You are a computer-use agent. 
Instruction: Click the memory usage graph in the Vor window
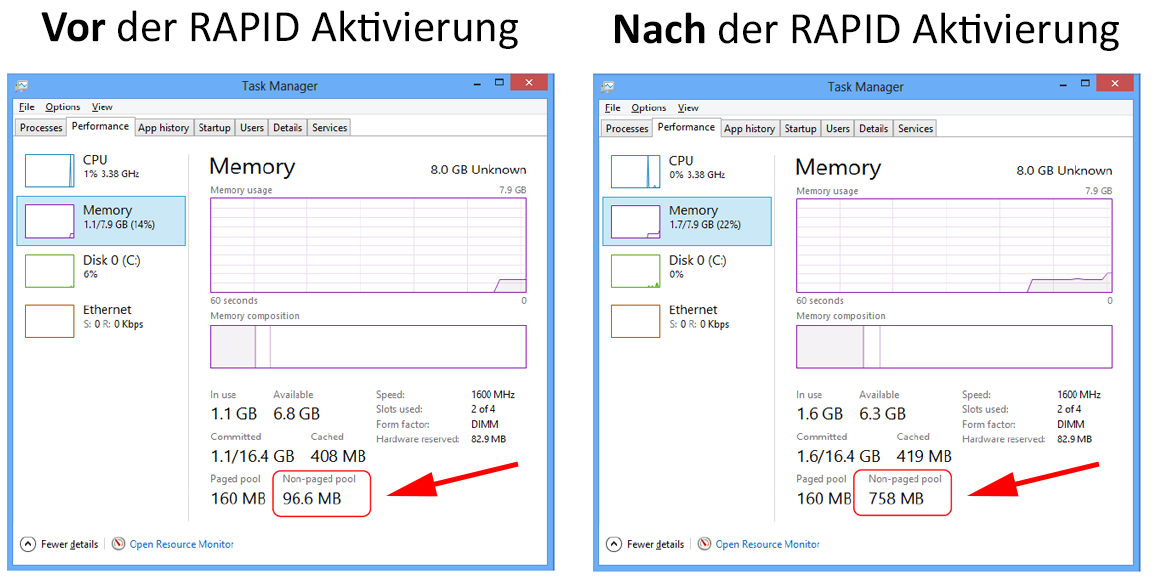coord(368,245)
